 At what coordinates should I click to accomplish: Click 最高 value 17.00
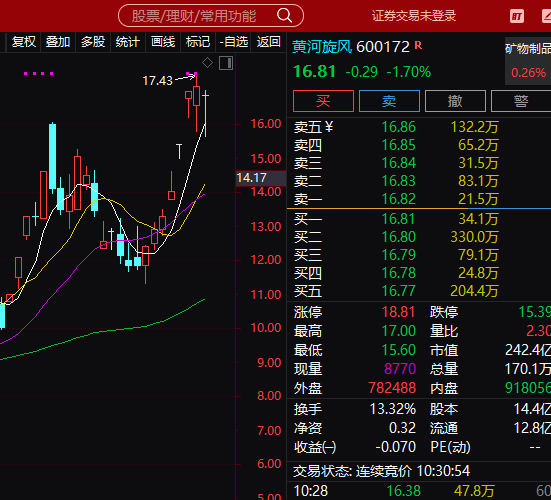tap(398, 331)
